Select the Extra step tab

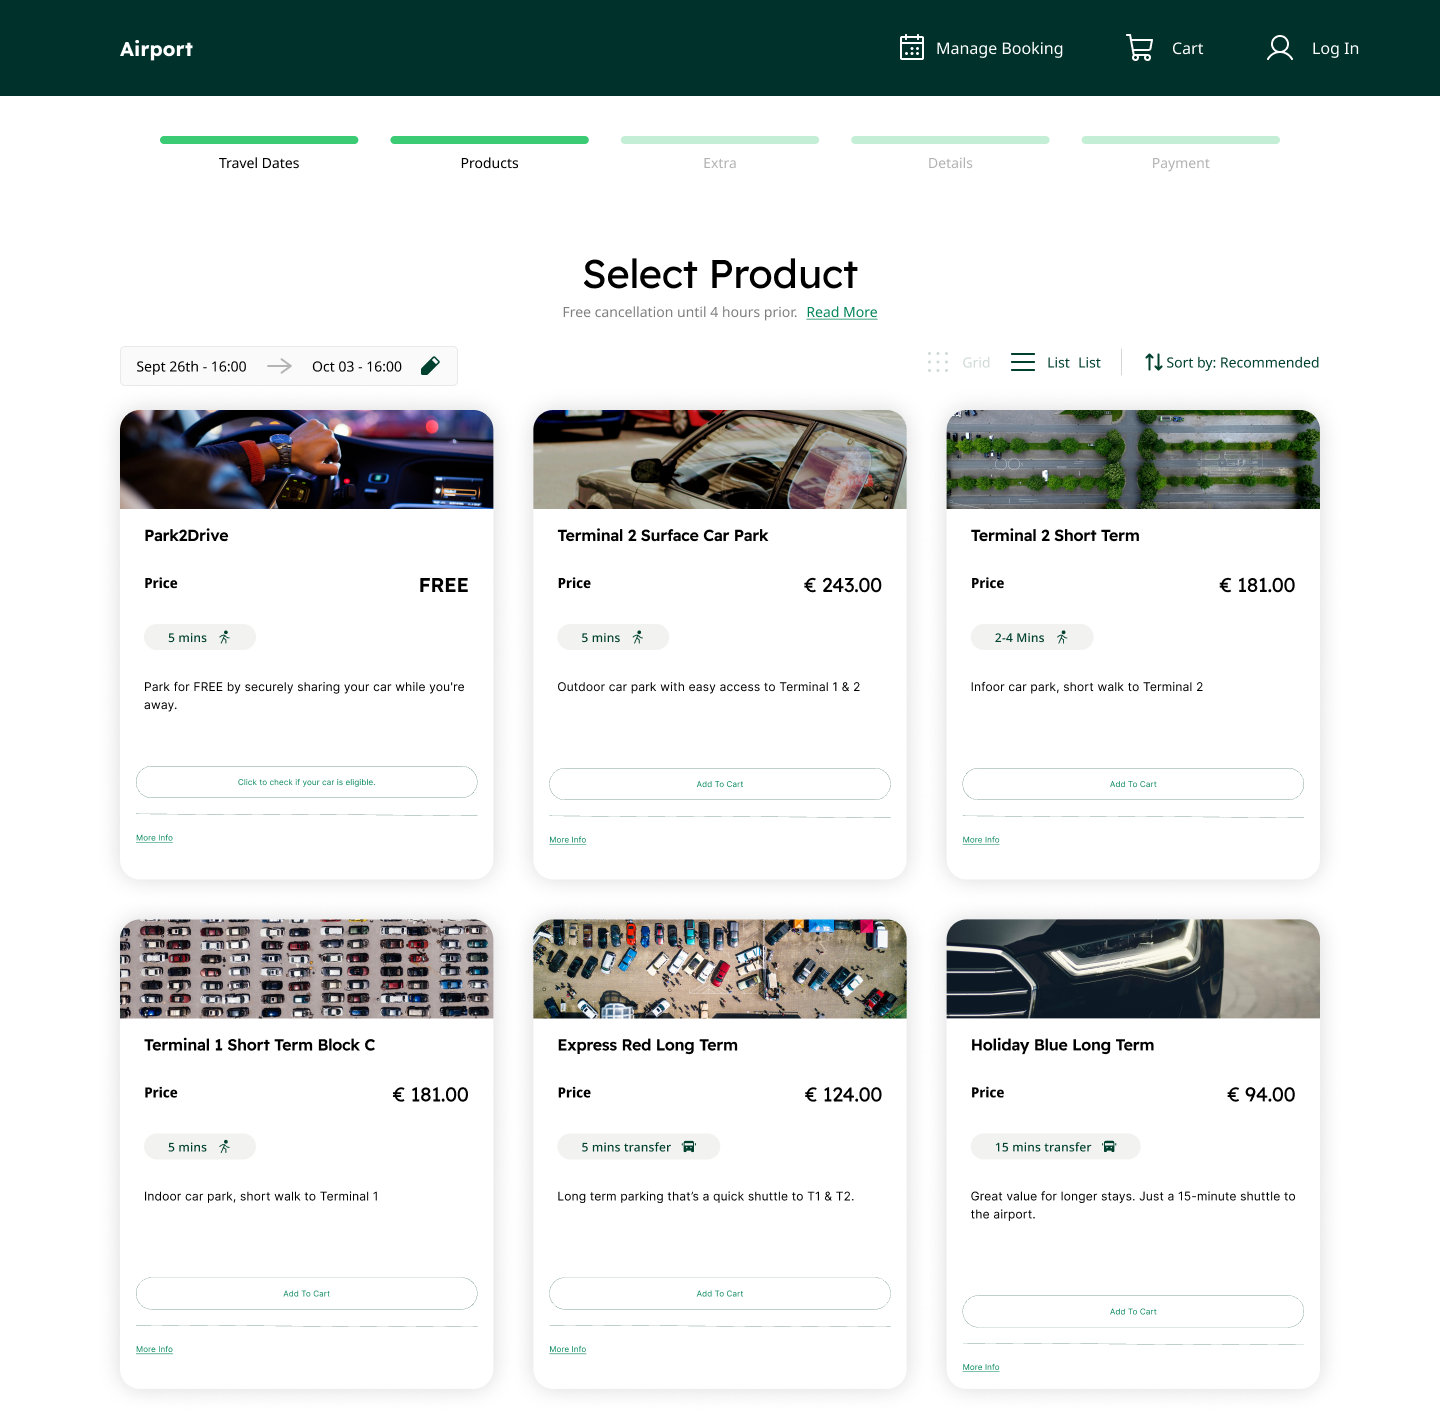click(719, 163)
